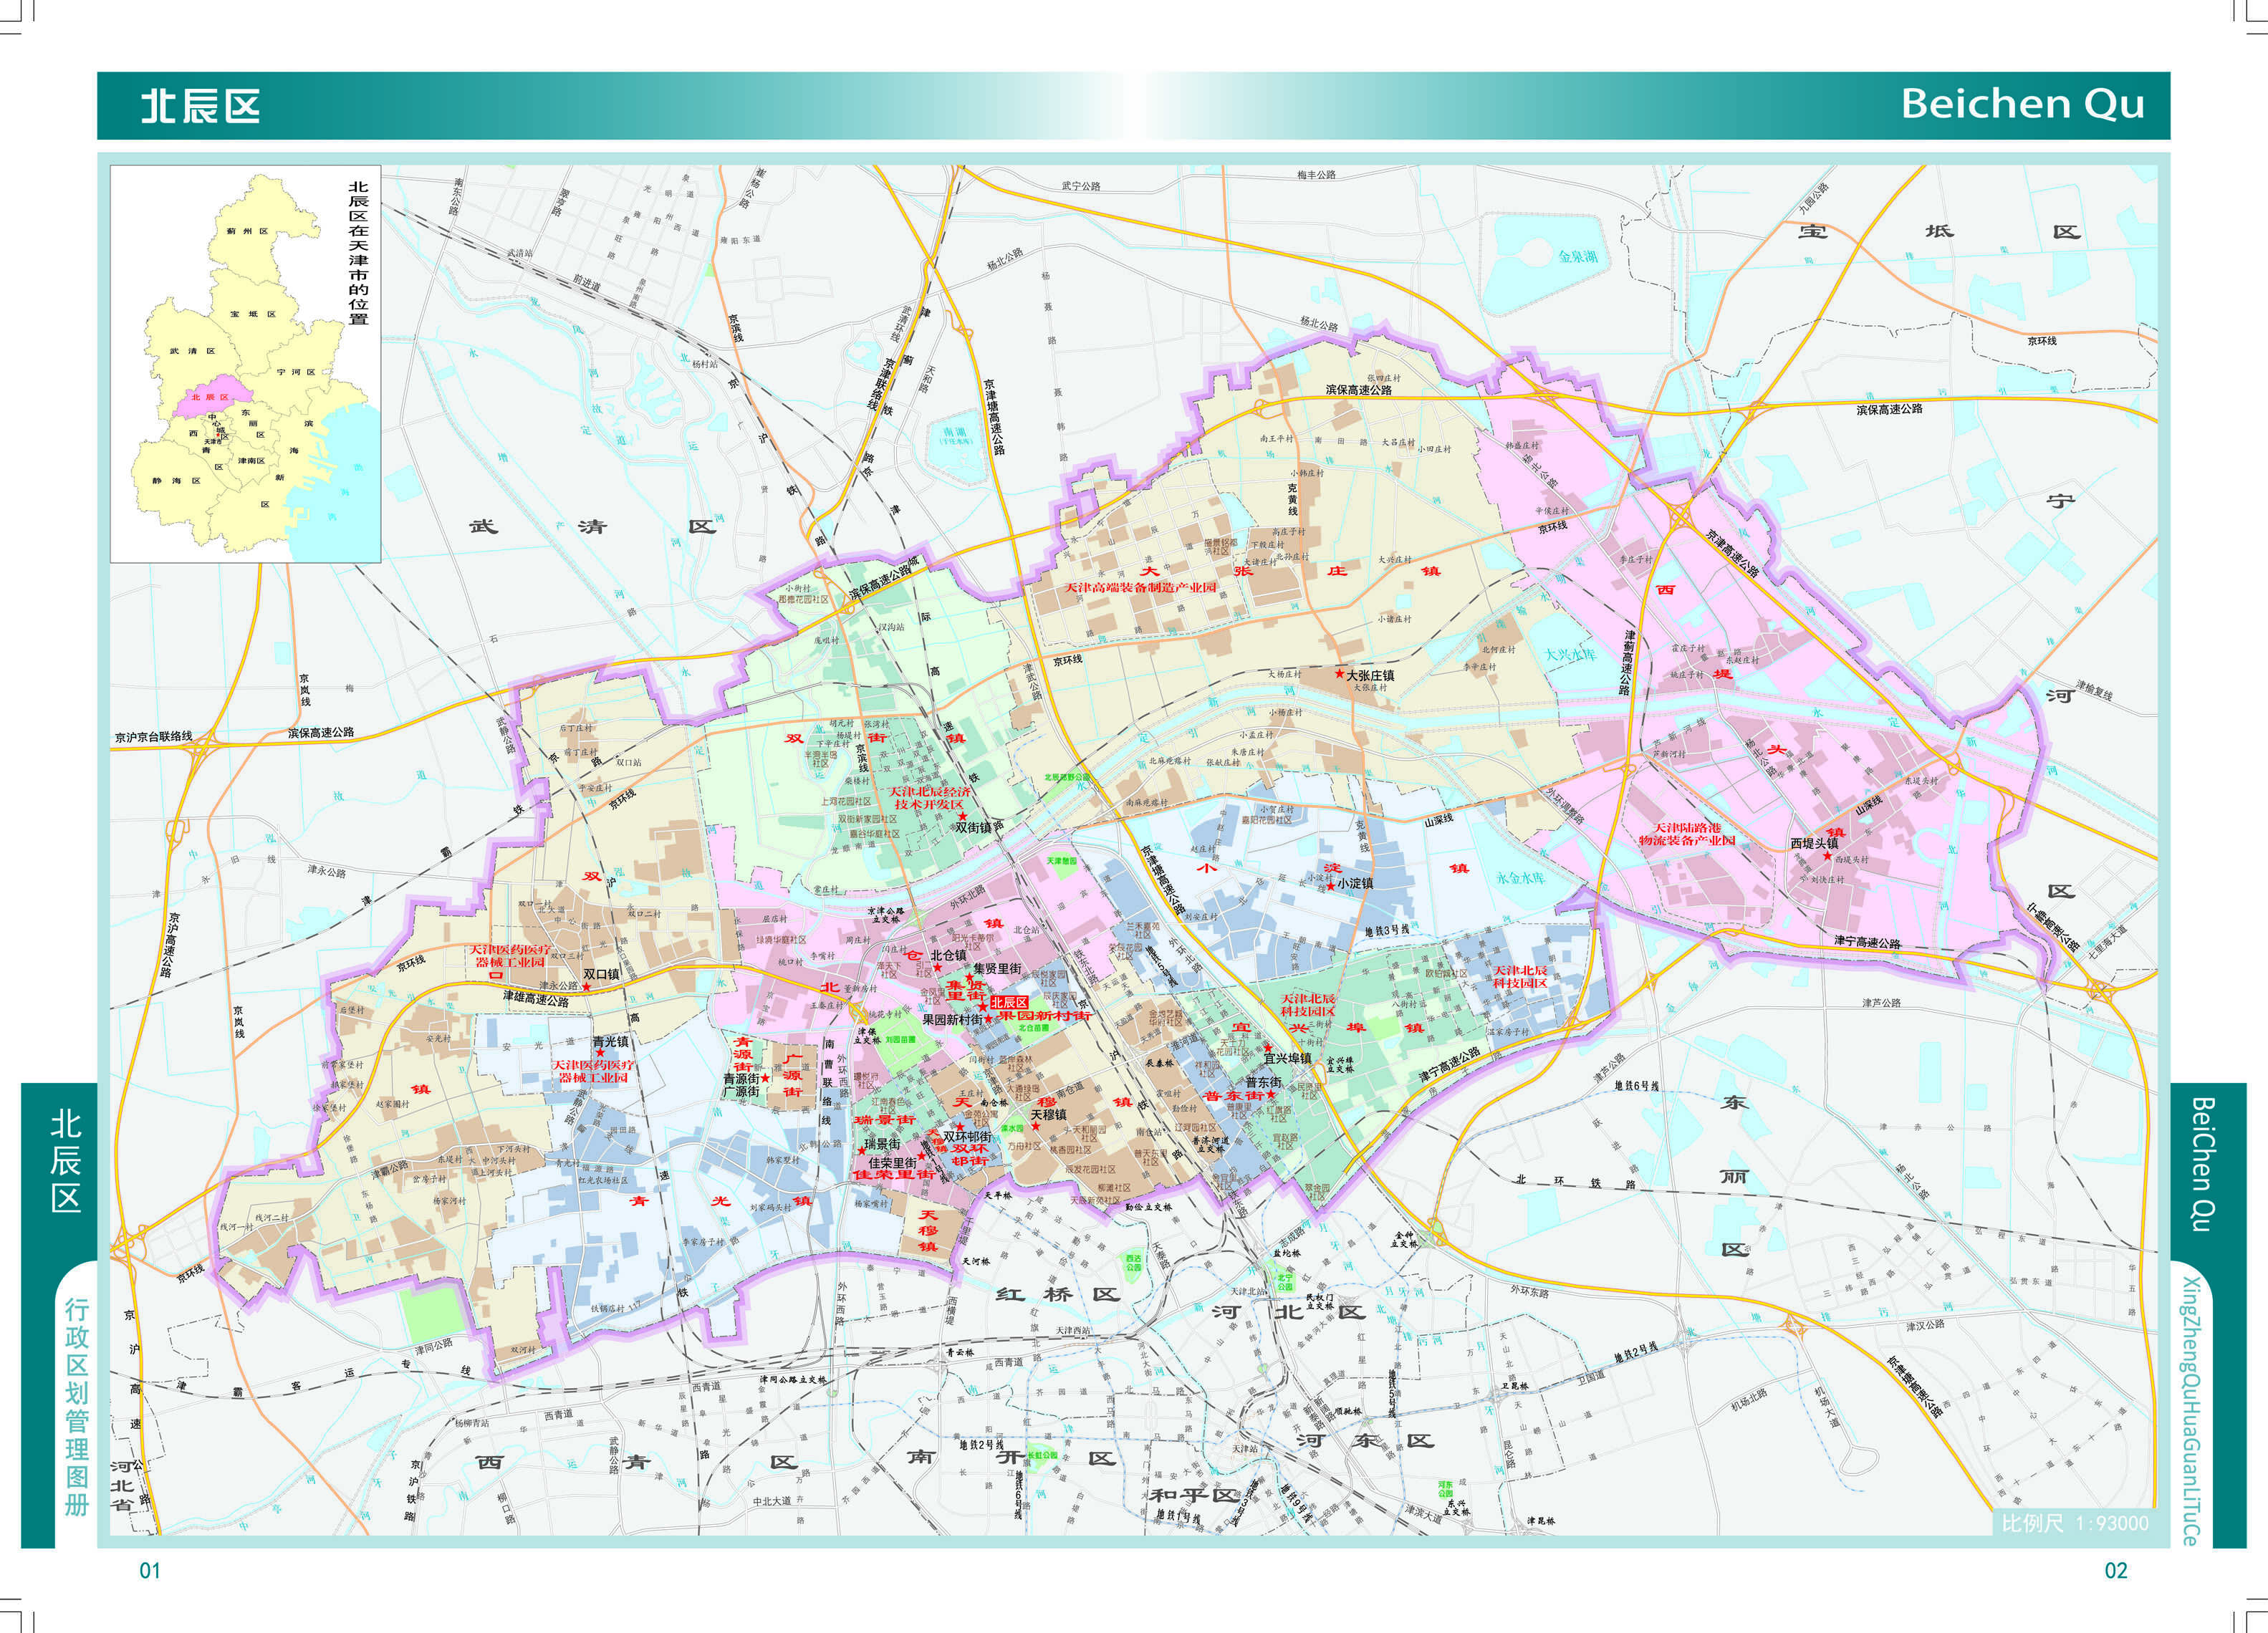Click the 金泉湖 lake label
The height and width of the screenshot is (1633, 2268).
[x=1578, y=256]
